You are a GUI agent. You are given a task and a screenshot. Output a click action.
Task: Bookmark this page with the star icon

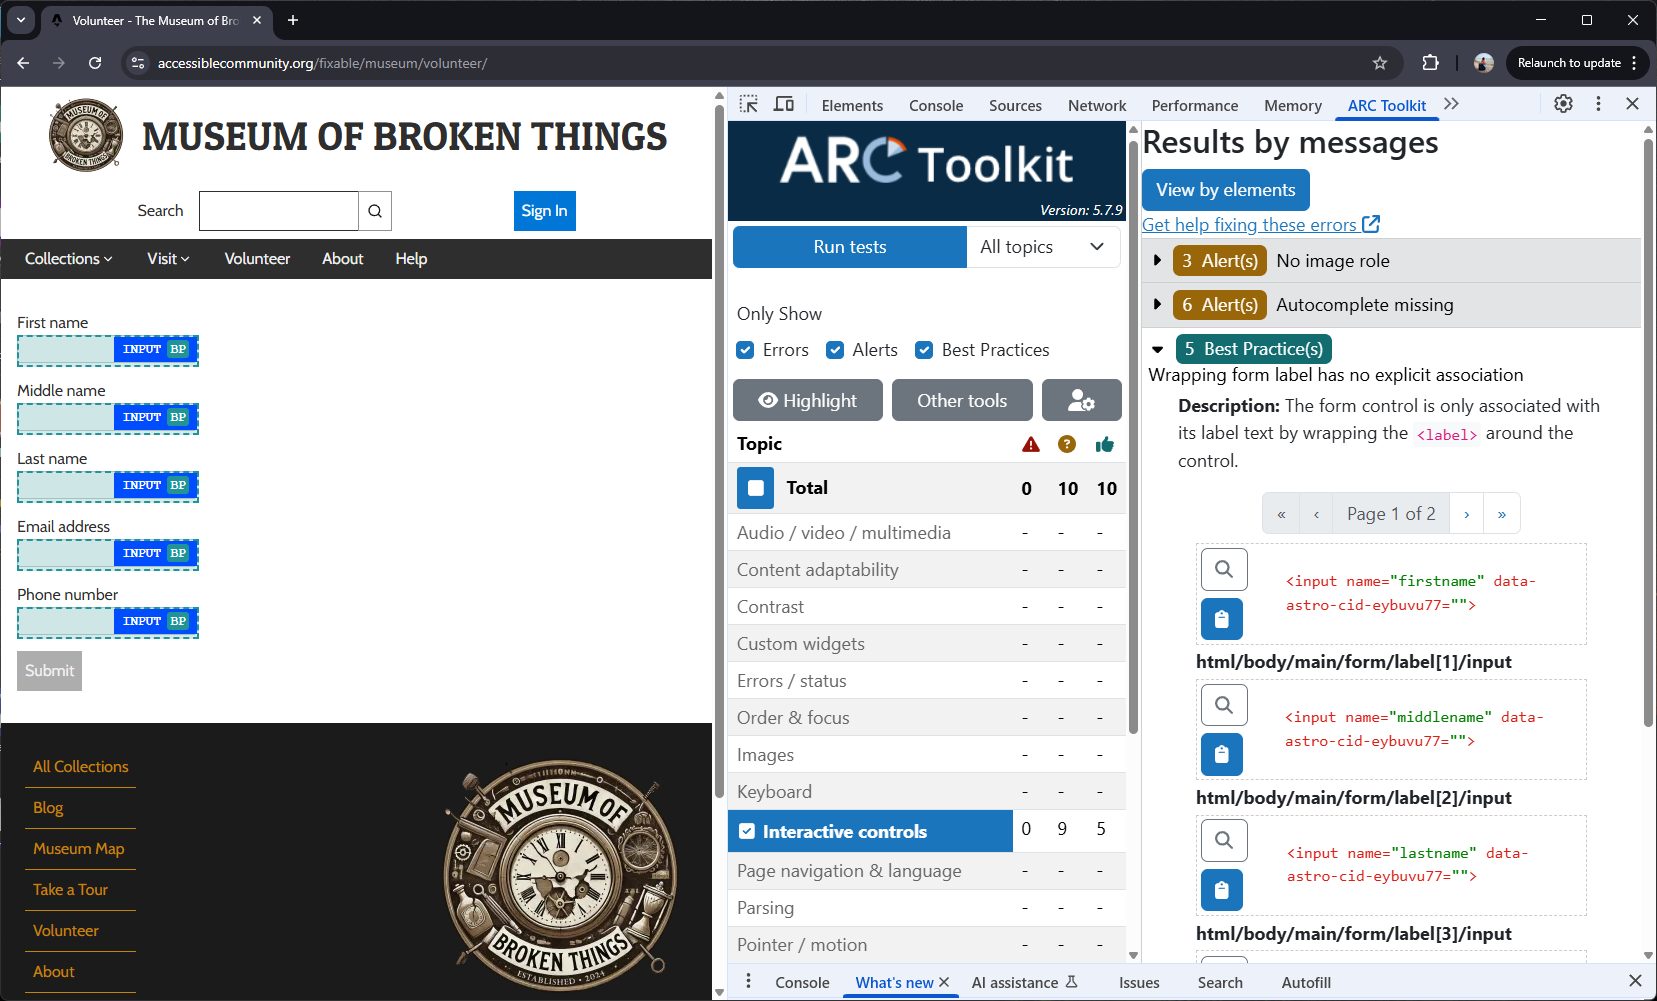(1380, 63)
